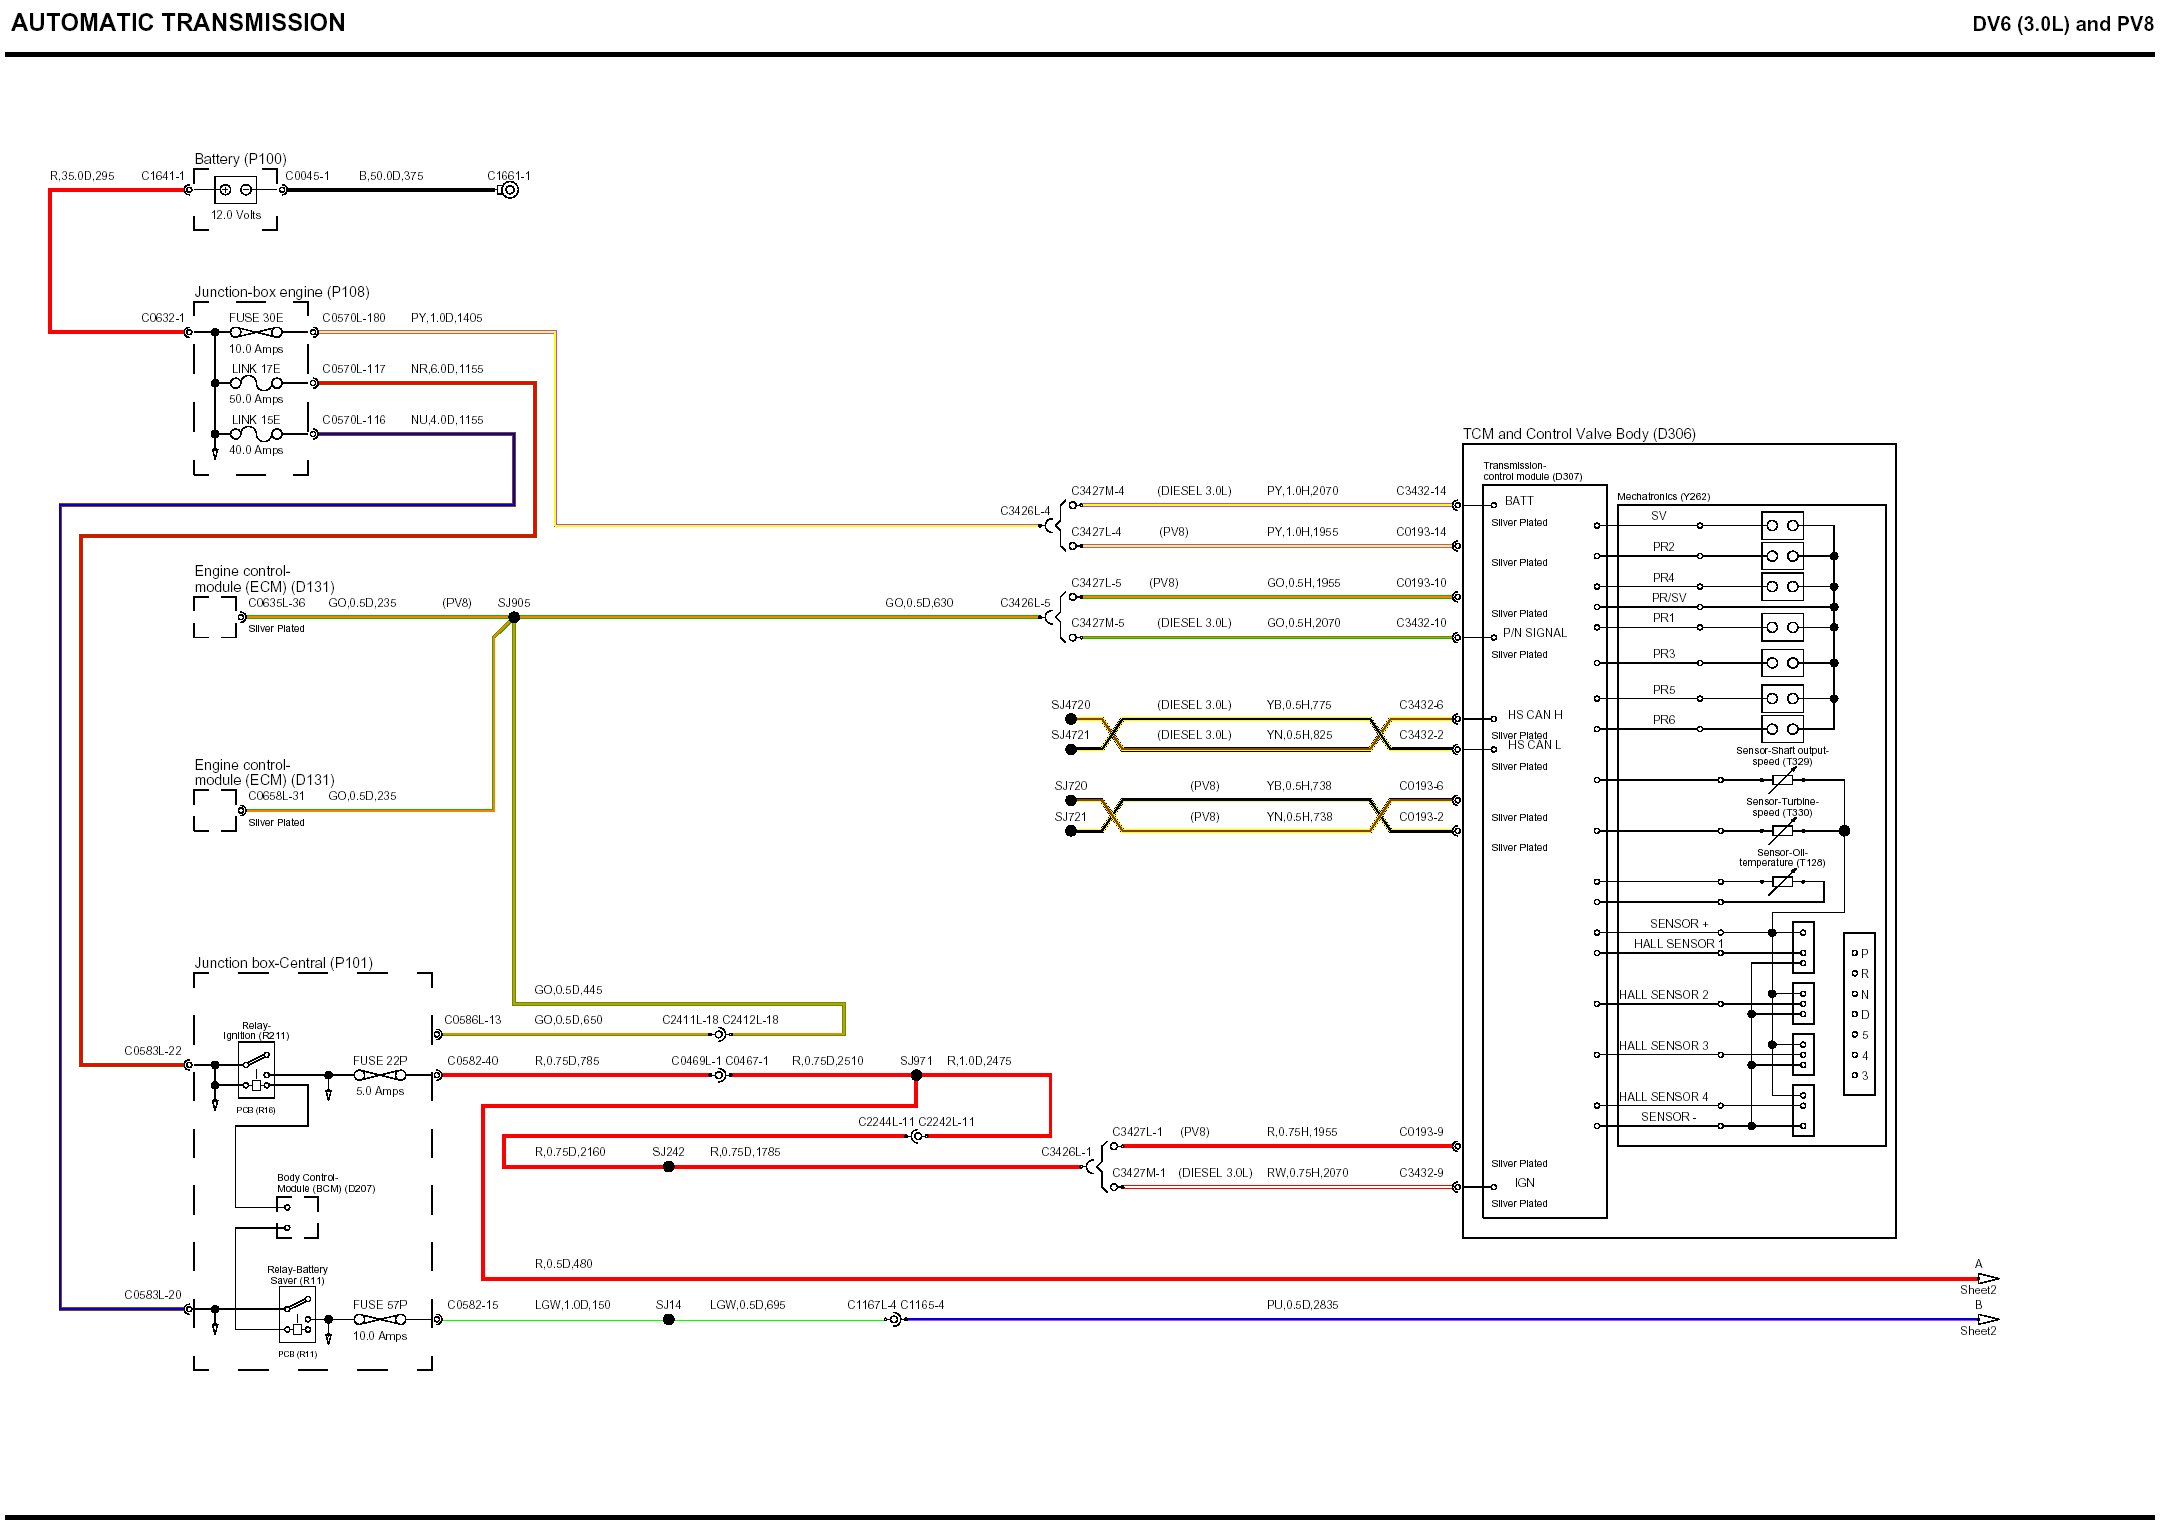Click the SENSOR + label

coord(1679,924)
